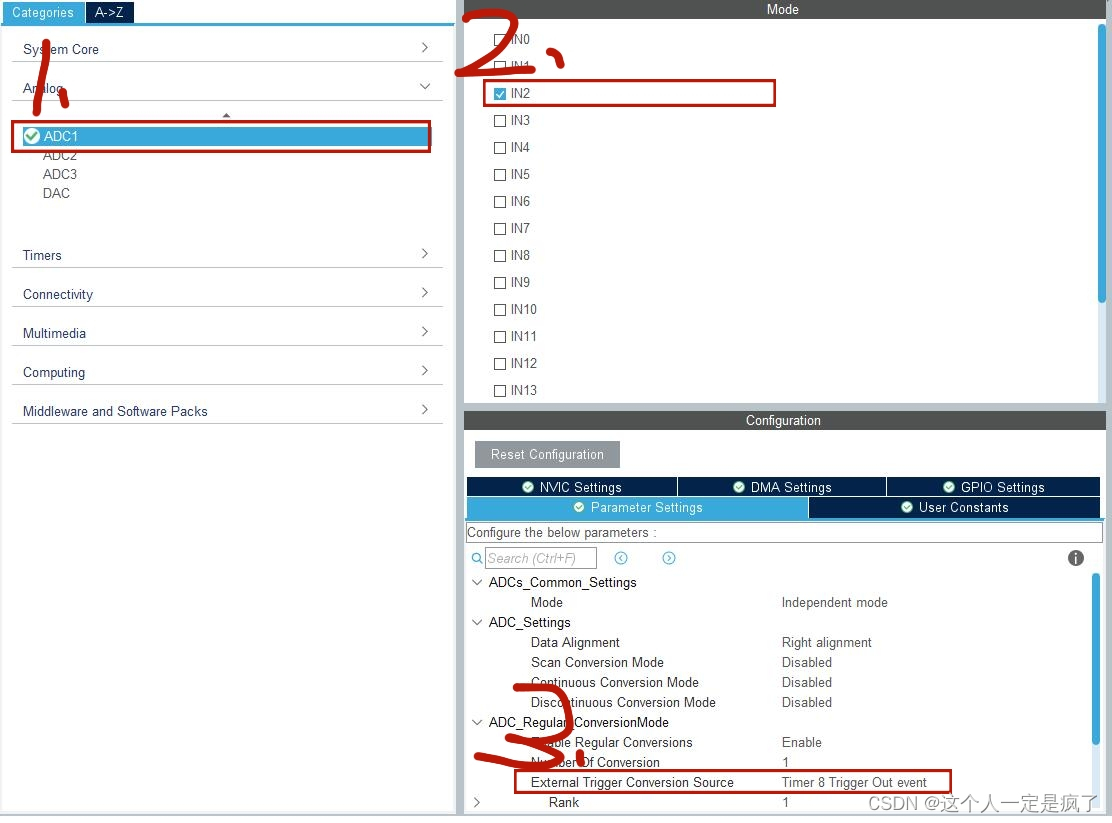Expand the Connectivity category

point(425,292)
